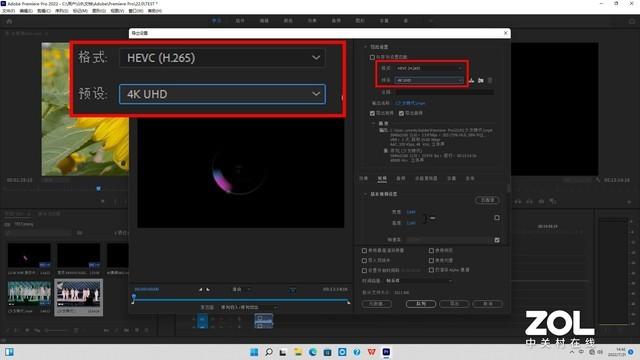Image resolution: width=640 pixels, height=360 pixels.
Task: Click the Premiere Pro taskbar icon
Action: [x=386, y=352]
